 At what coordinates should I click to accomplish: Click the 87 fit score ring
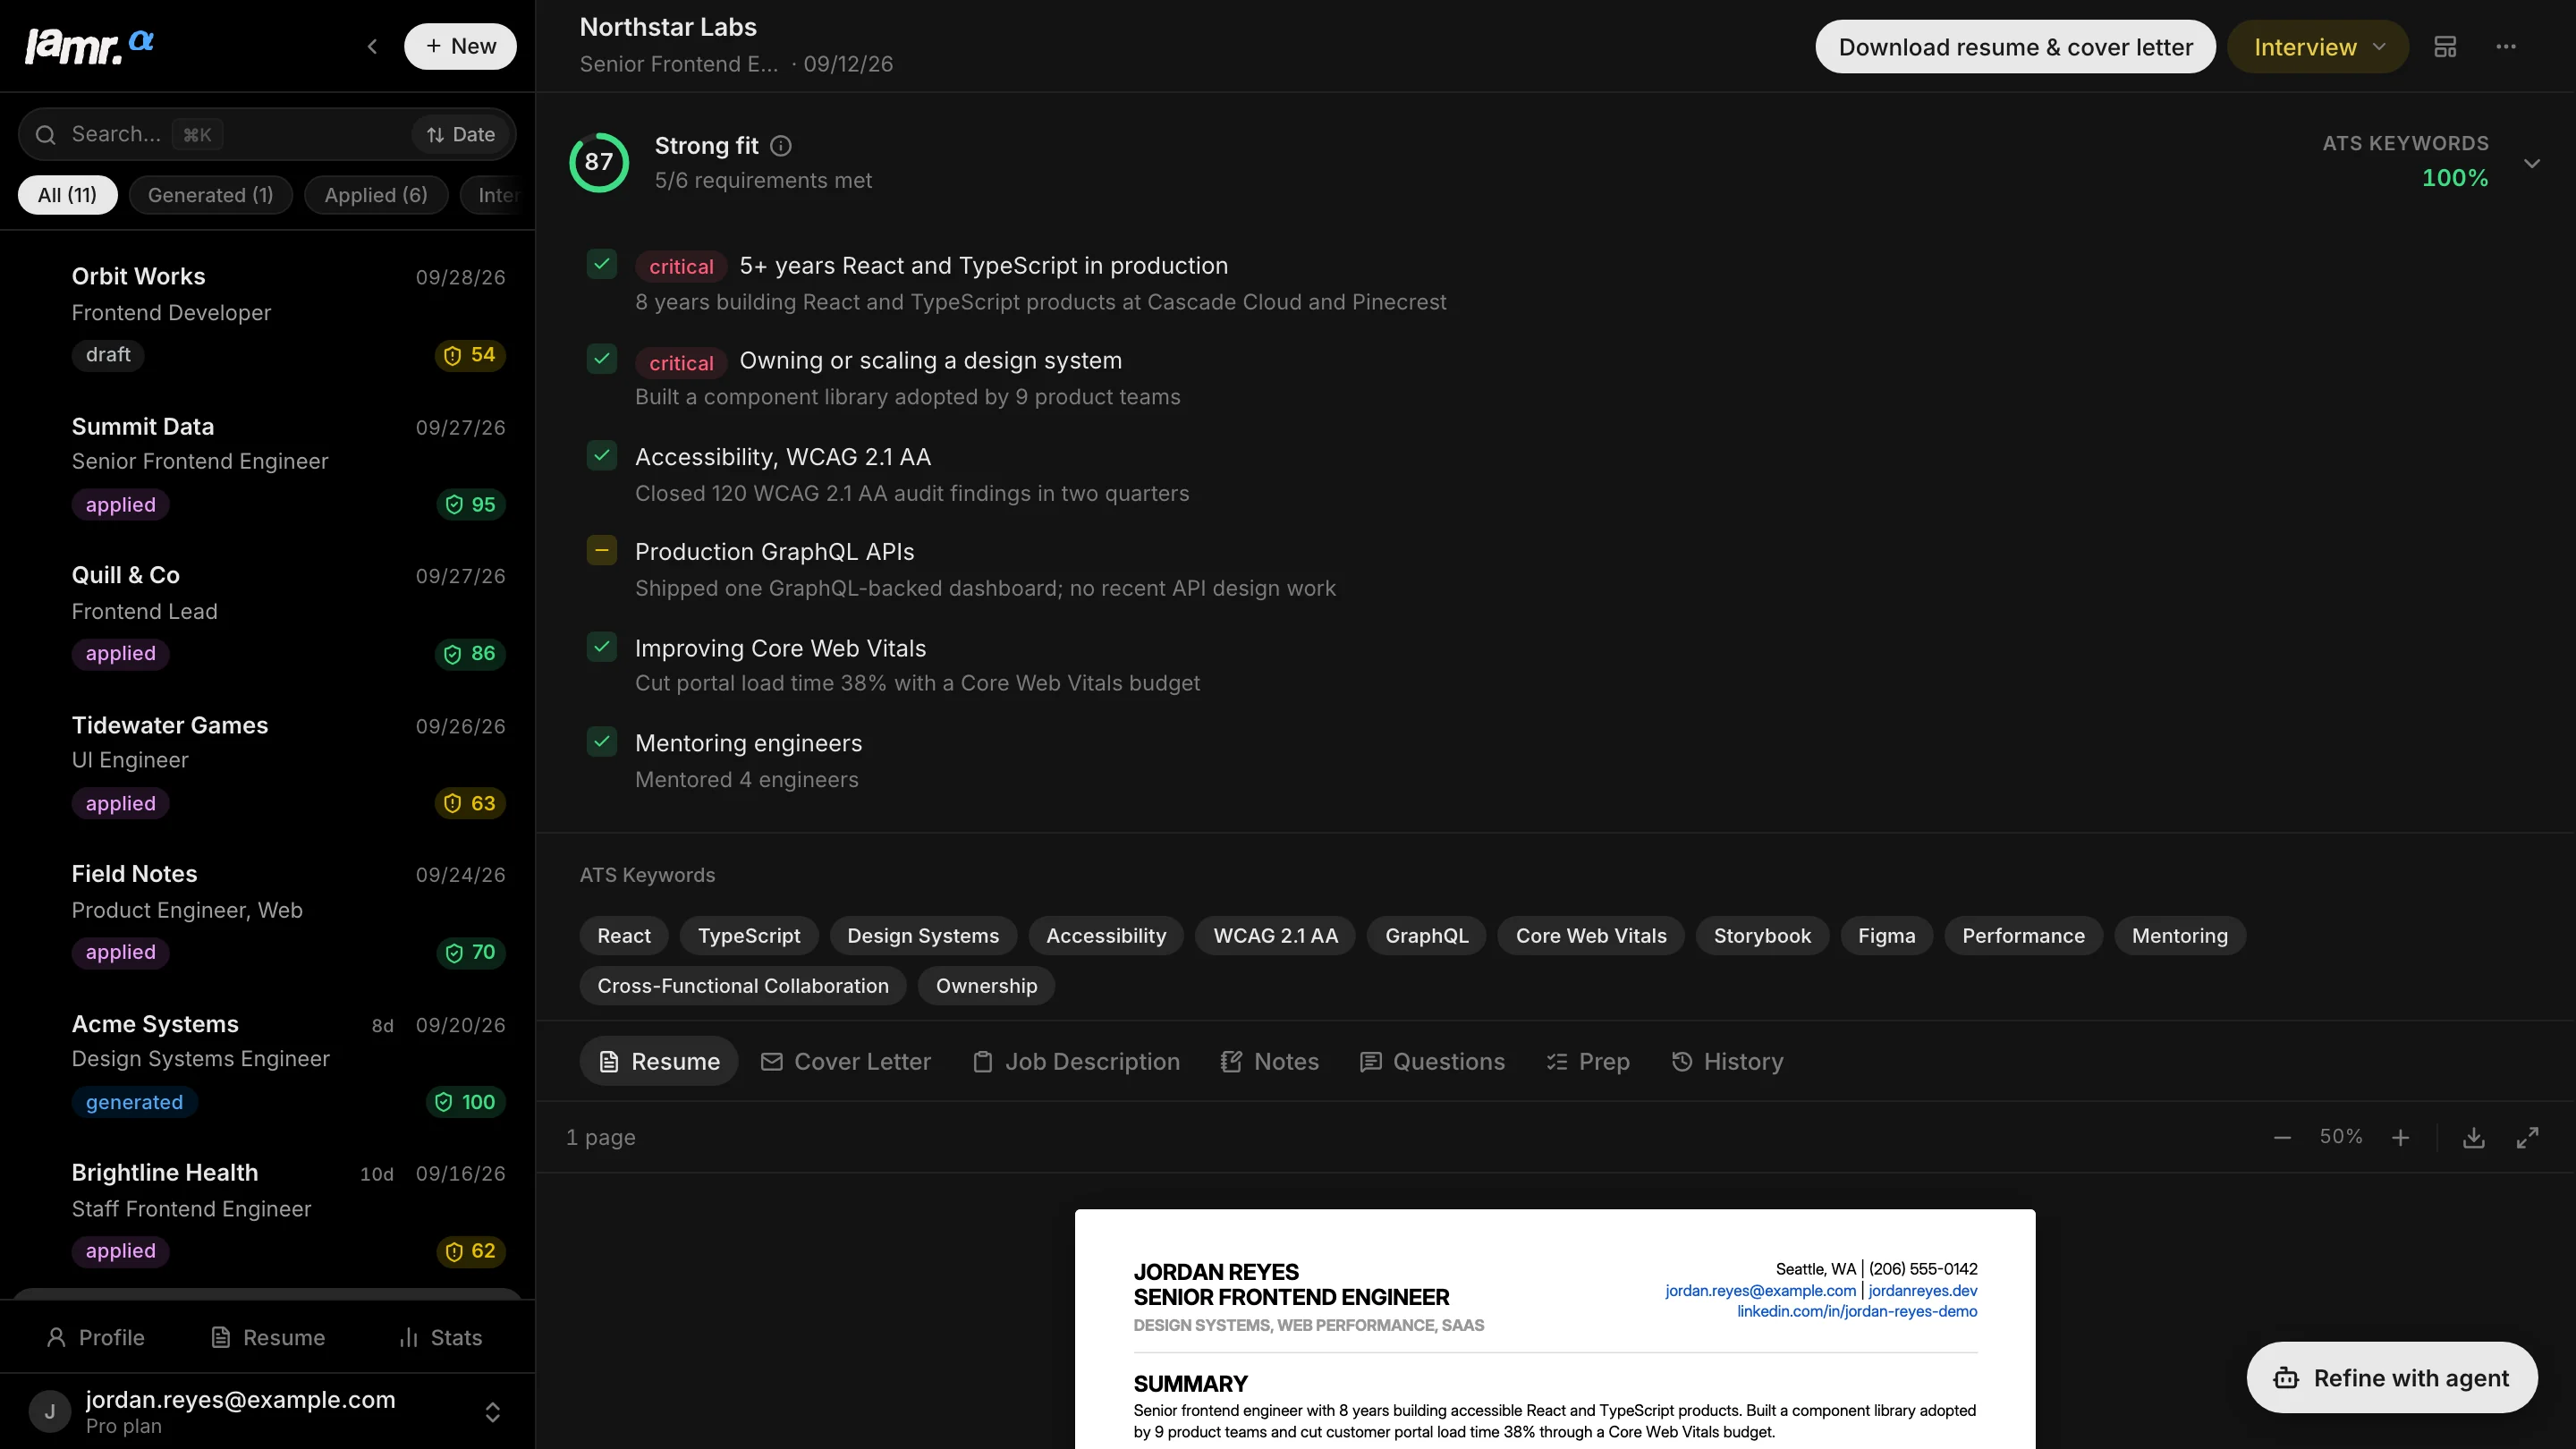click(x=599, y=162)
